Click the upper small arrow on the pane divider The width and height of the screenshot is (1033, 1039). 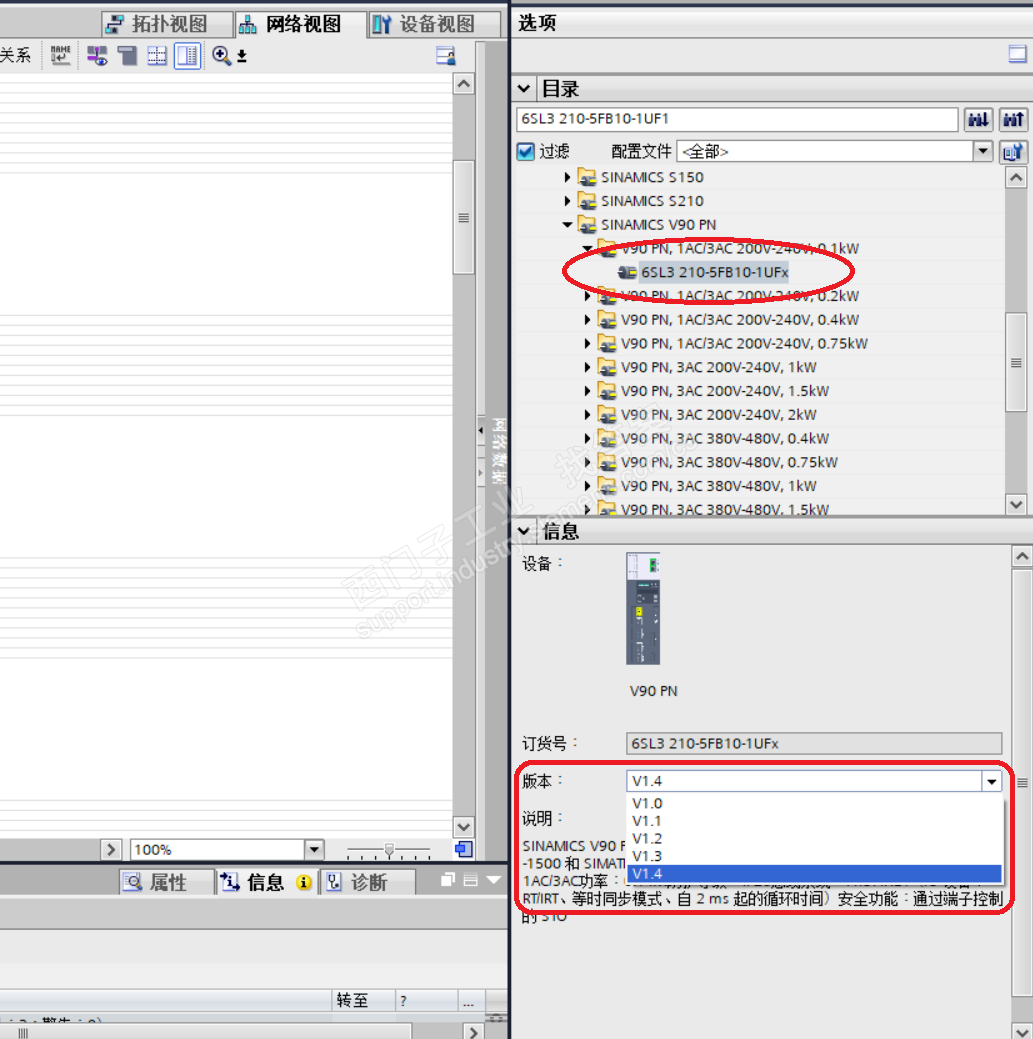point(481,430)
